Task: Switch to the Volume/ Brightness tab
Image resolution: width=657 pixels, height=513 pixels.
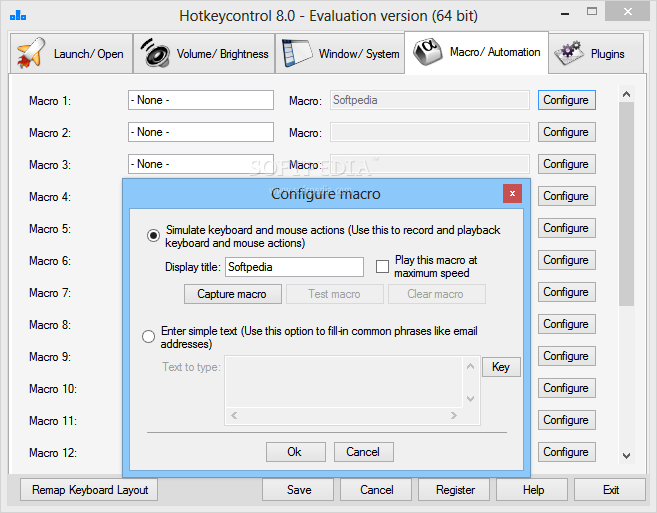Action: (204, 54)
